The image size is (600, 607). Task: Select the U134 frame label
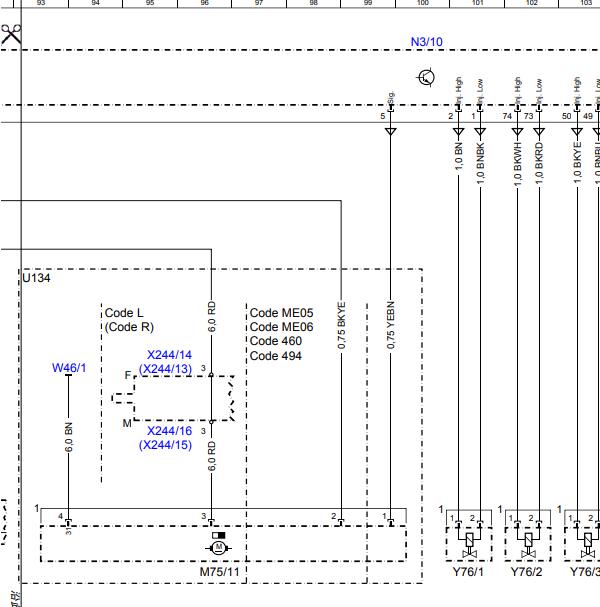(x=36, y=278)
